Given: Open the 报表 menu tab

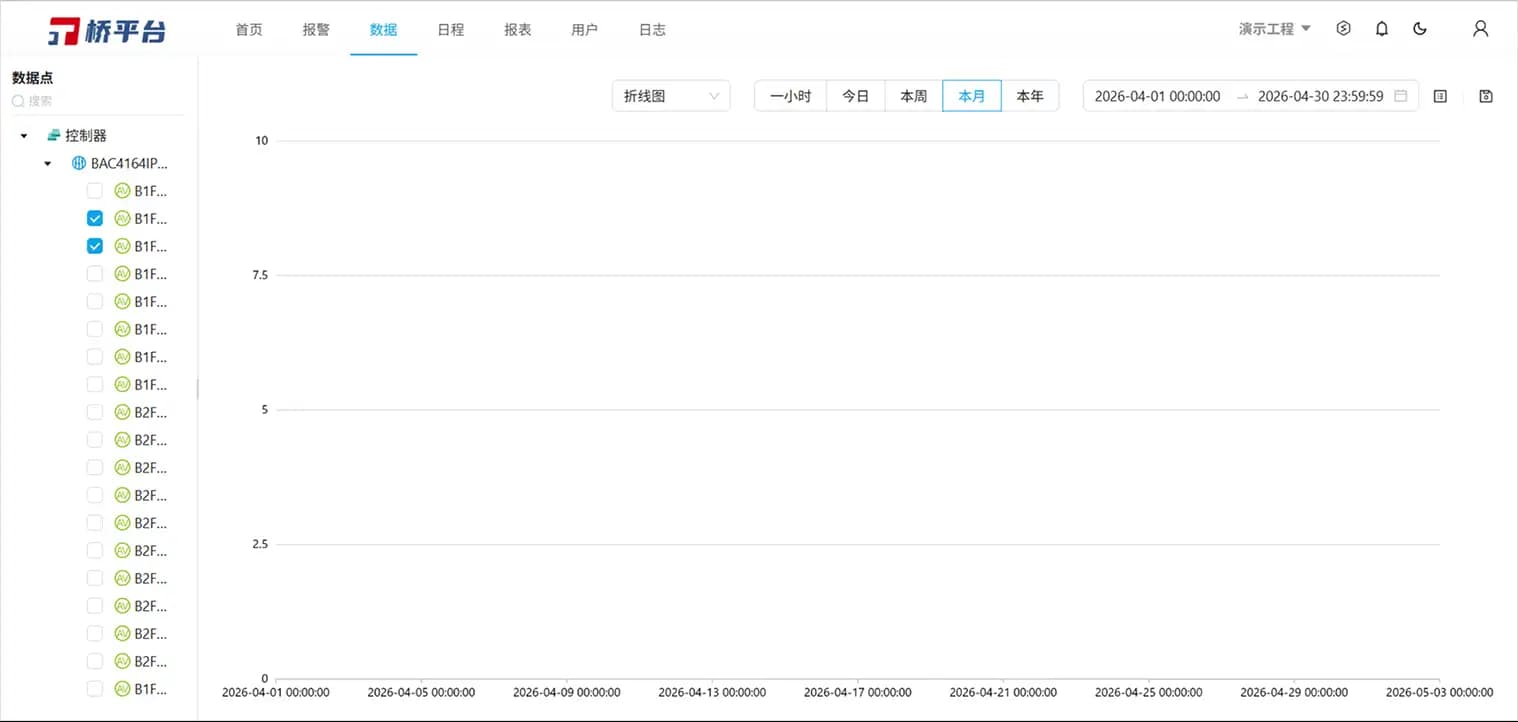Looking at the screenshot, I should pyautogui.click(x=518, y=29).
